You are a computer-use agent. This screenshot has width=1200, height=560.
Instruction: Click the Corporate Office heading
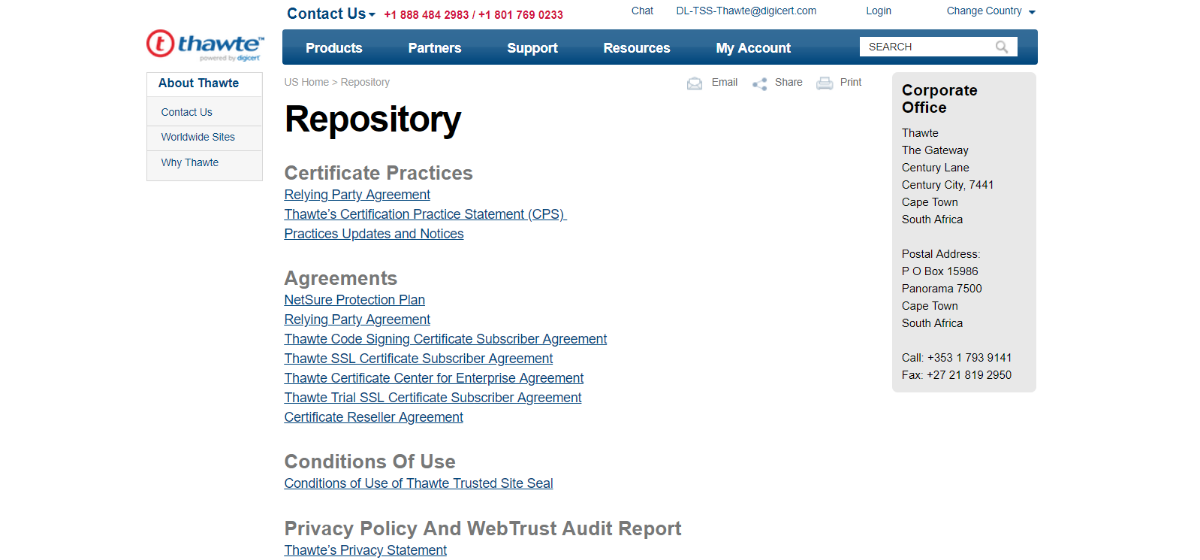coord(940,98)
